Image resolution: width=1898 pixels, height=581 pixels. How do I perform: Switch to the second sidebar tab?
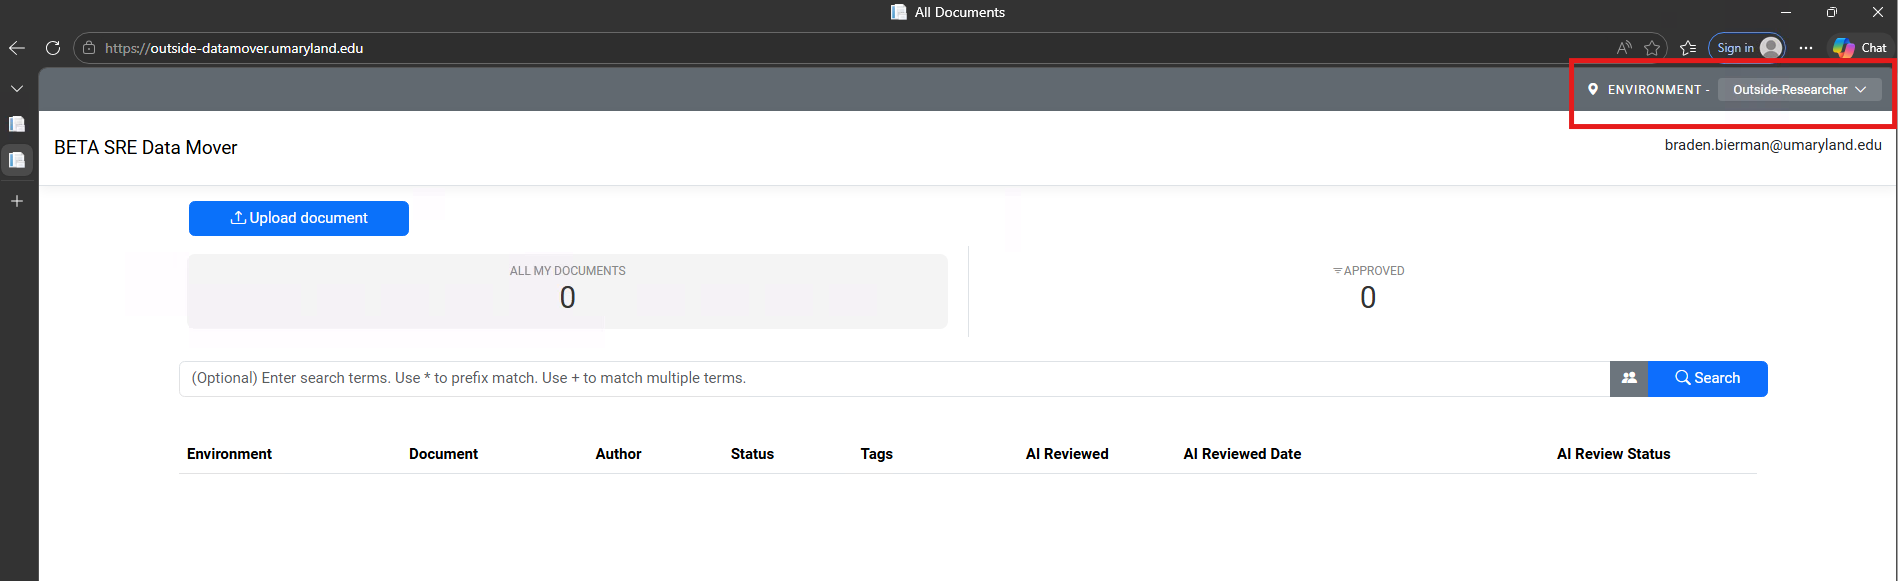click(x=17, y=160)
